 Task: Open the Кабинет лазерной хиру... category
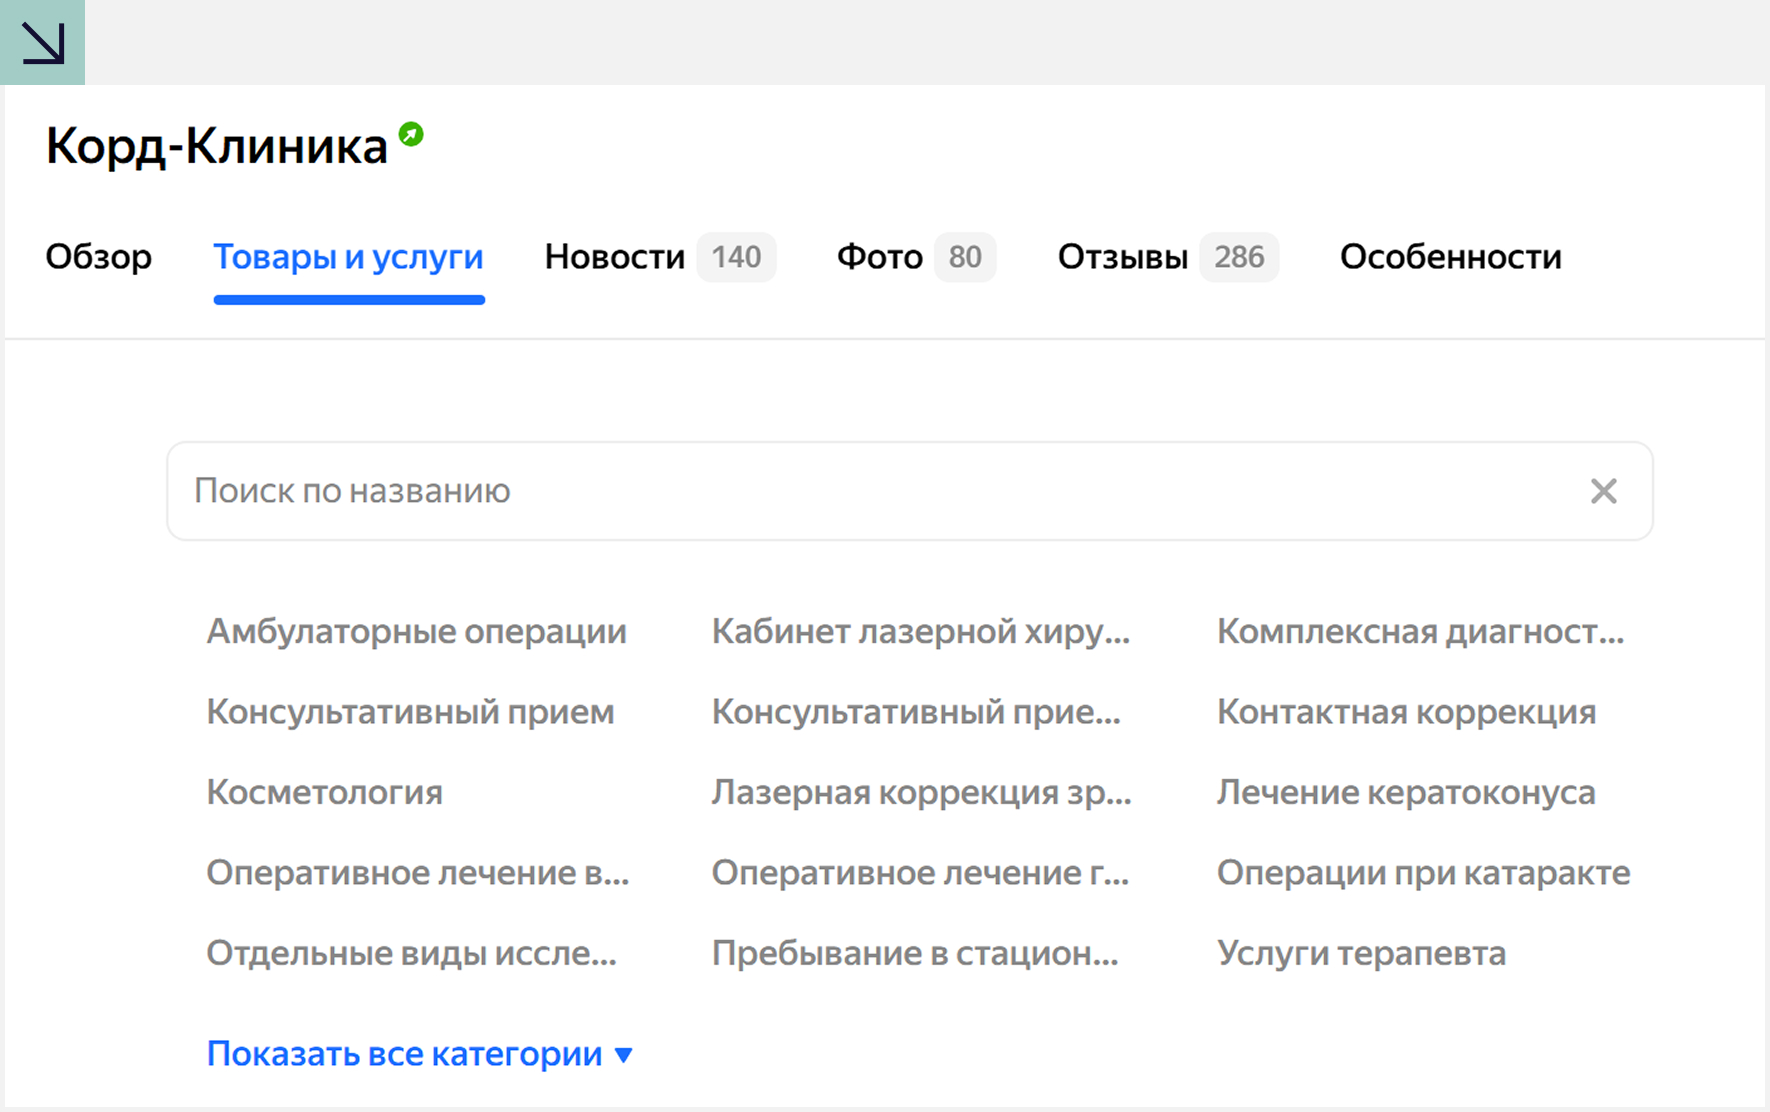click(920, 632)
